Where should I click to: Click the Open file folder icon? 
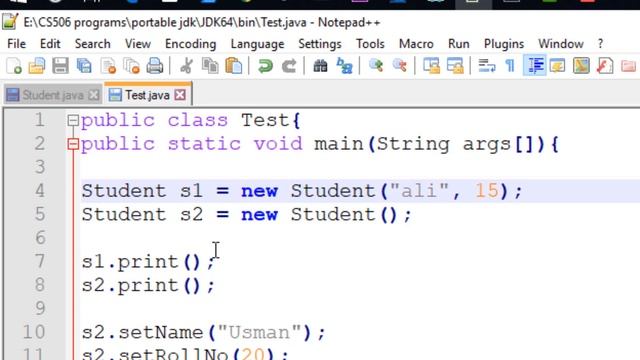pyautogui.click(x=37, y=66)
